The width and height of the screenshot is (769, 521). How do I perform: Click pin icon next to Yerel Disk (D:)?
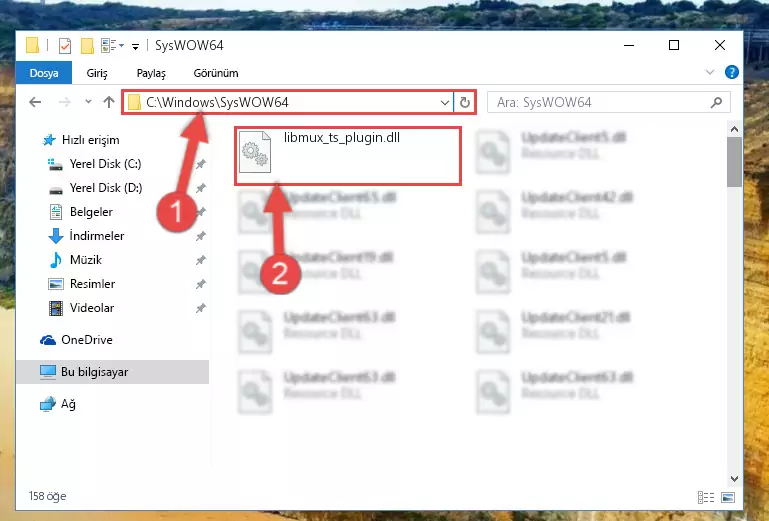(201, 188)
